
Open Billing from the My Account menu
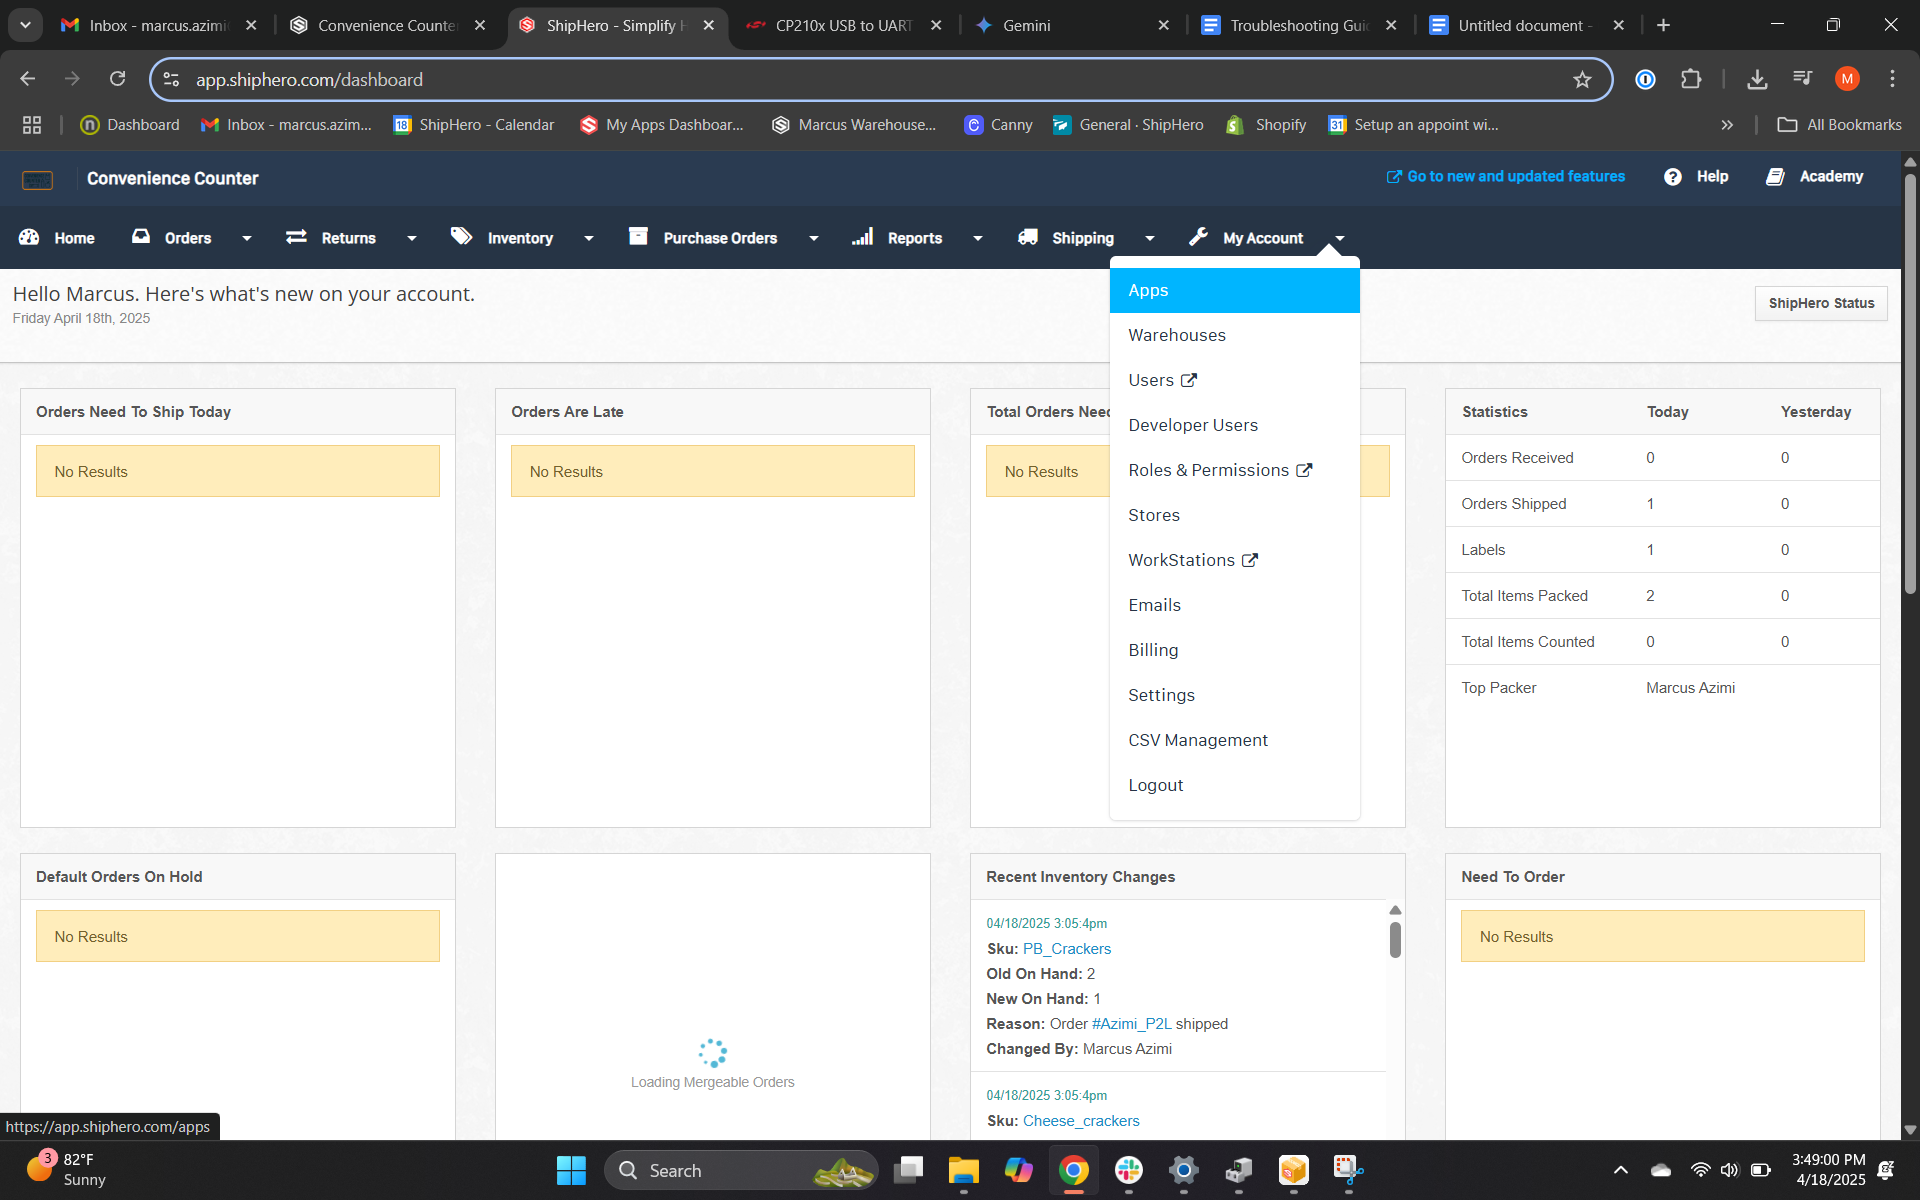coord(1234,650)
